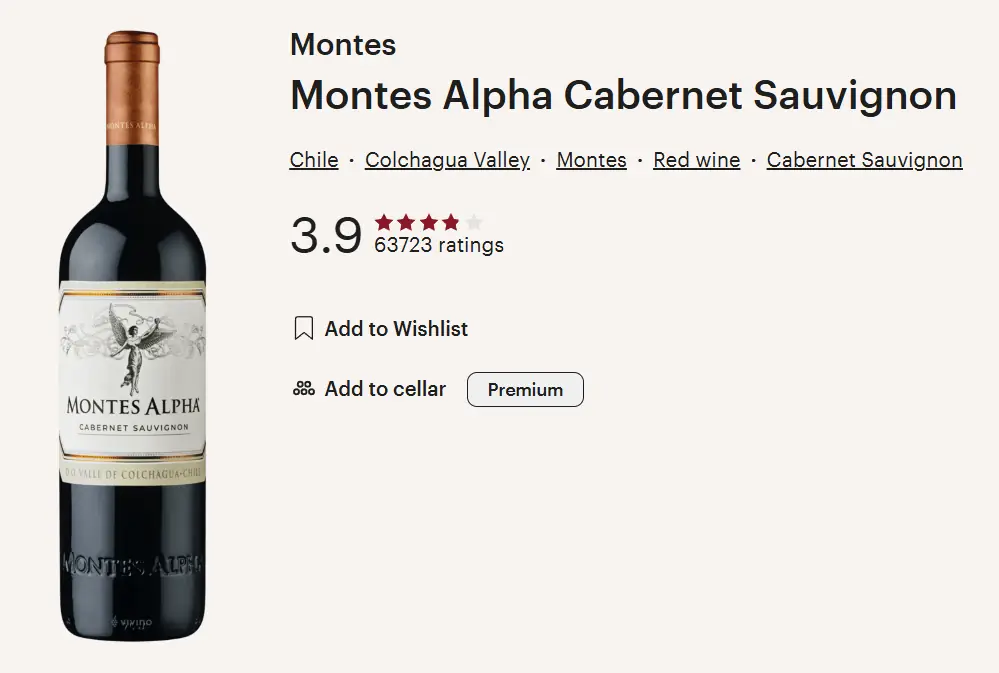
Task: Click the fourth rating star
Action: pyautogui.click(x=451, y=222)
